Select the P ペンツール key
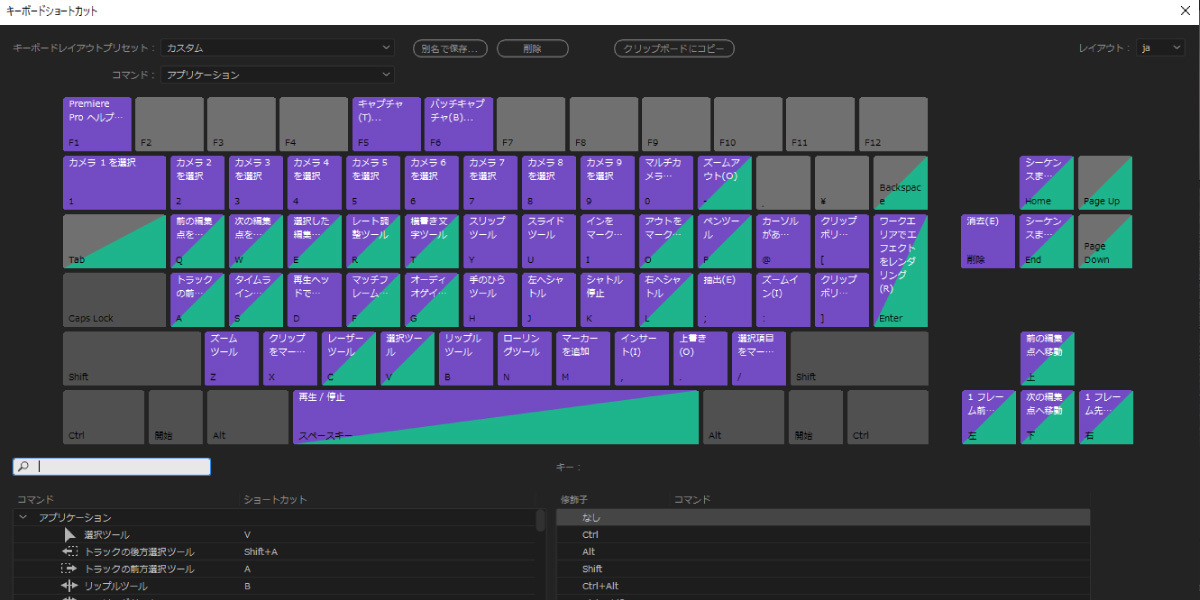Image resolution: width=1200 pixels, height=600 pixels. [x=726, y=240]
